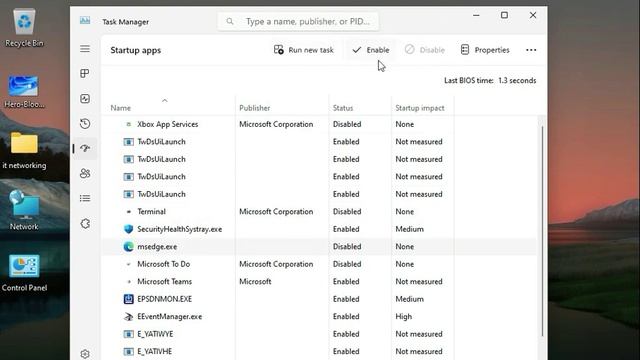Click the Task Manager app icon
The height and width of the screenshot is (360, 640).
pyautogui.click(x=85, y=20)
